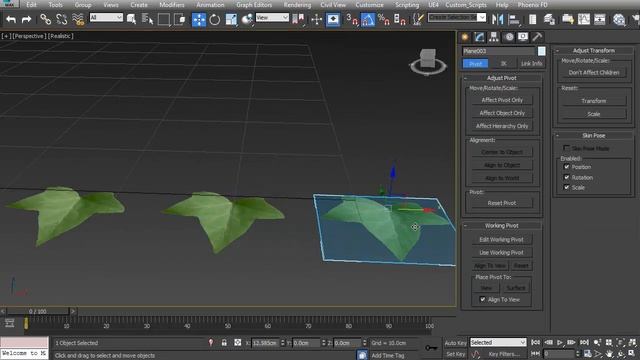Viewport: 640px width, 360px height.
Task: Toggle Affect Object Only mode
Action: point(502,113)
